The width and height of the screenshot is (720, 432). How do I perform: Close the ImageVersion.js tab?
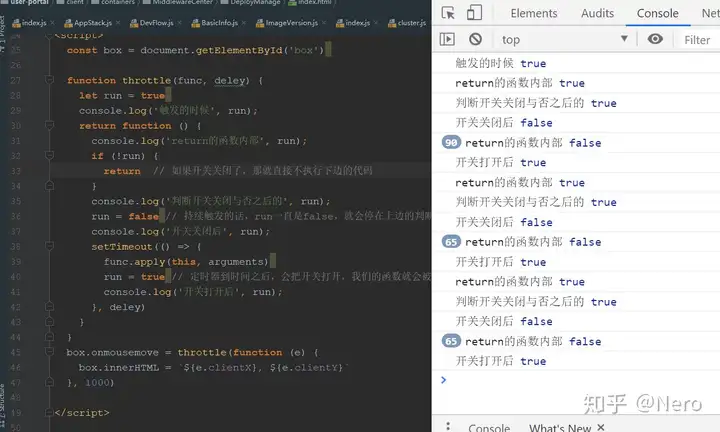click(324, 22)
